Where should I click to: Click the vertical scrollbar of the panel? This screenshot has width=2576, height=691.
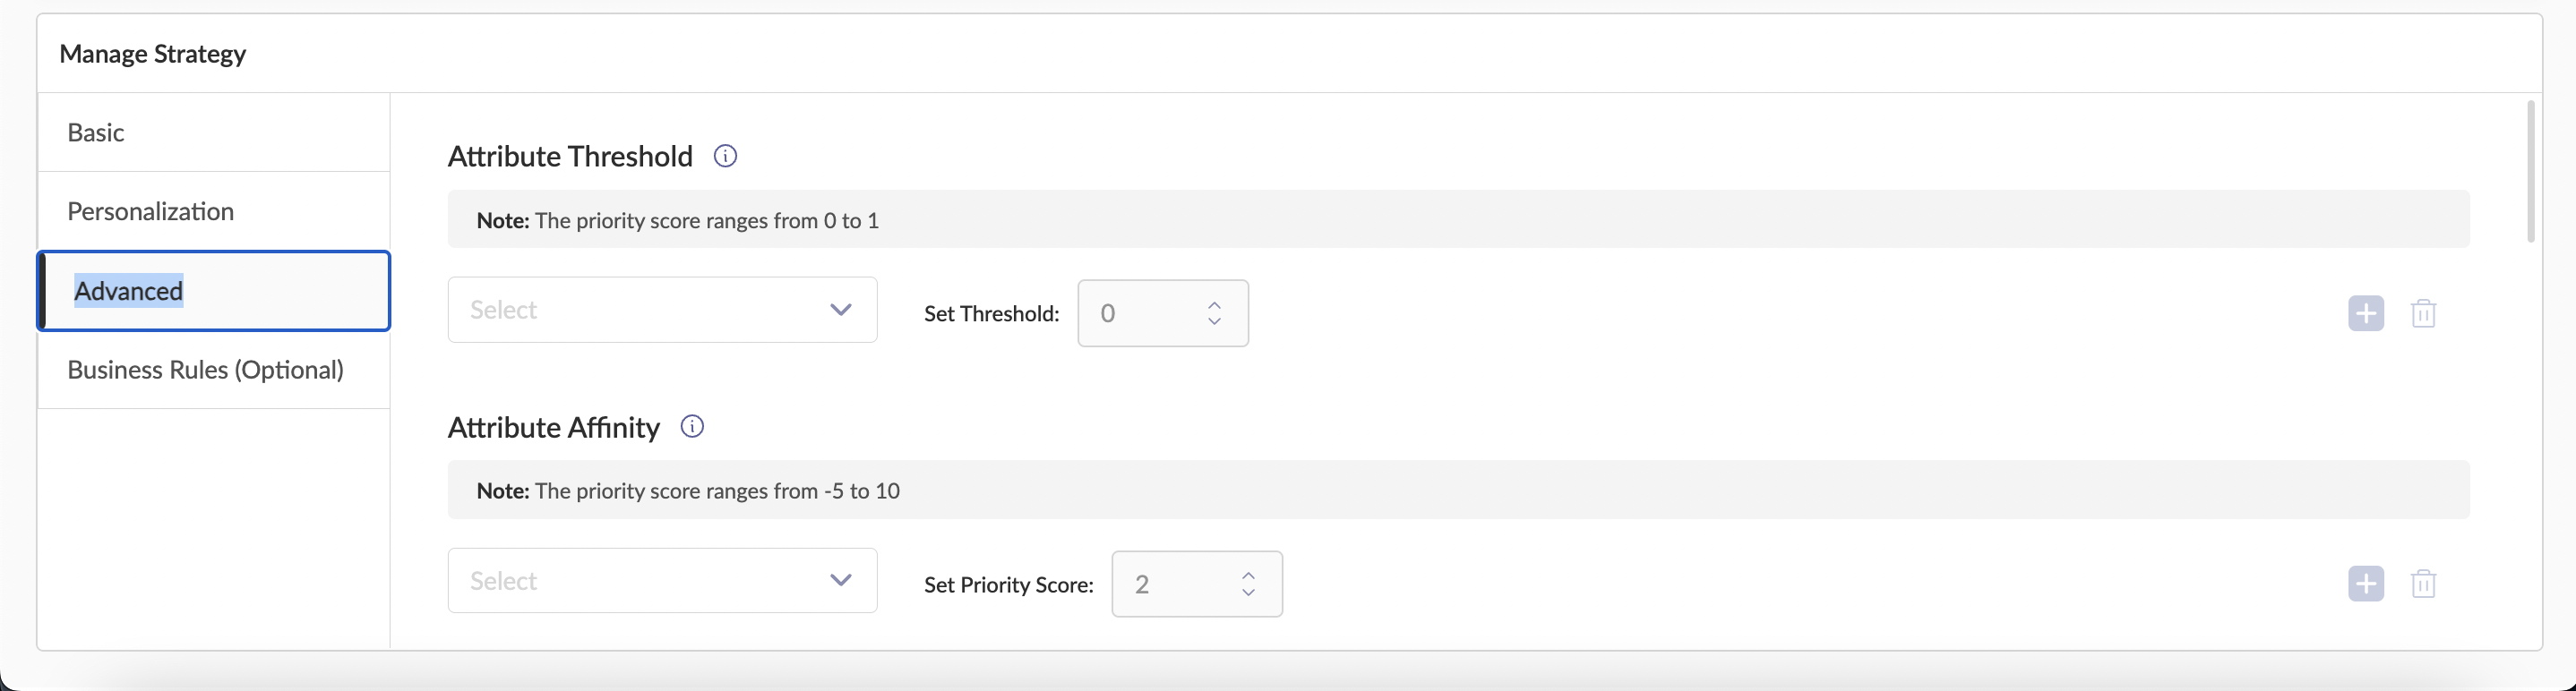[2530, 172]
